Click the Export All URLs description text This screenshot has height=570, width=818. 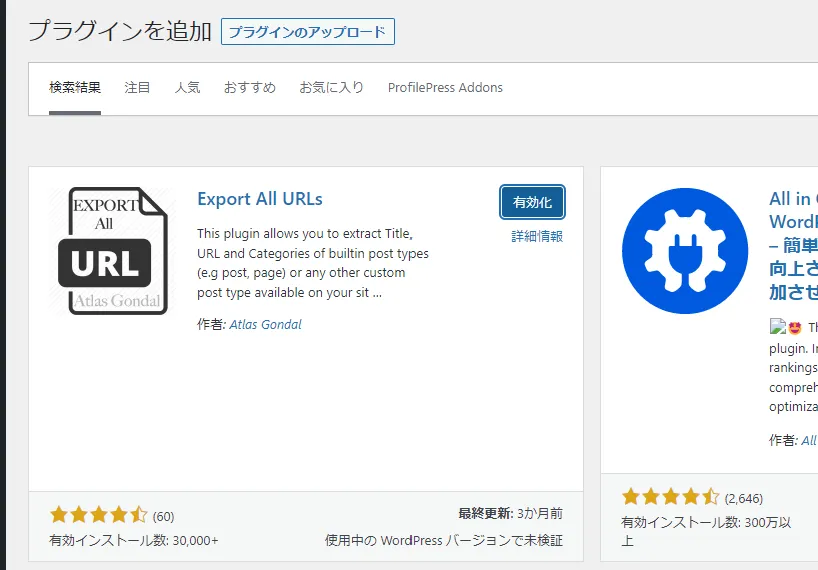point(313,263)
